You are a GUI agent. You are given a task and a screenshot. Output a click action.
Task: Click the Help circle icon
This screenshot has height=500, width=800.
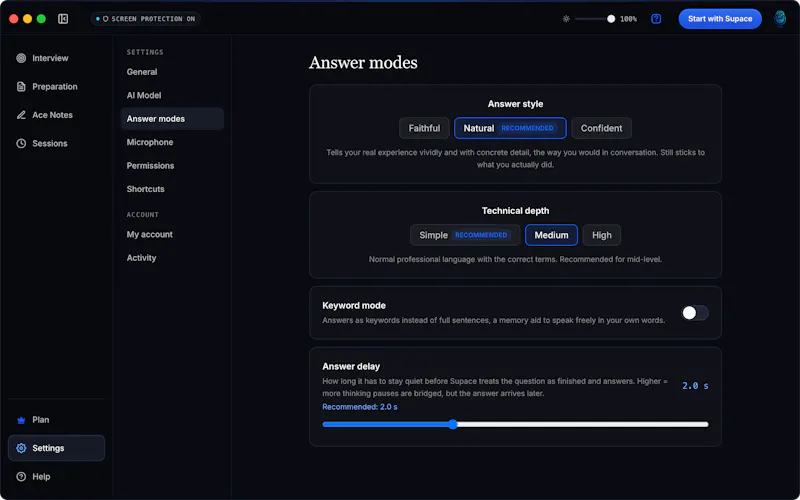point(21,477)
